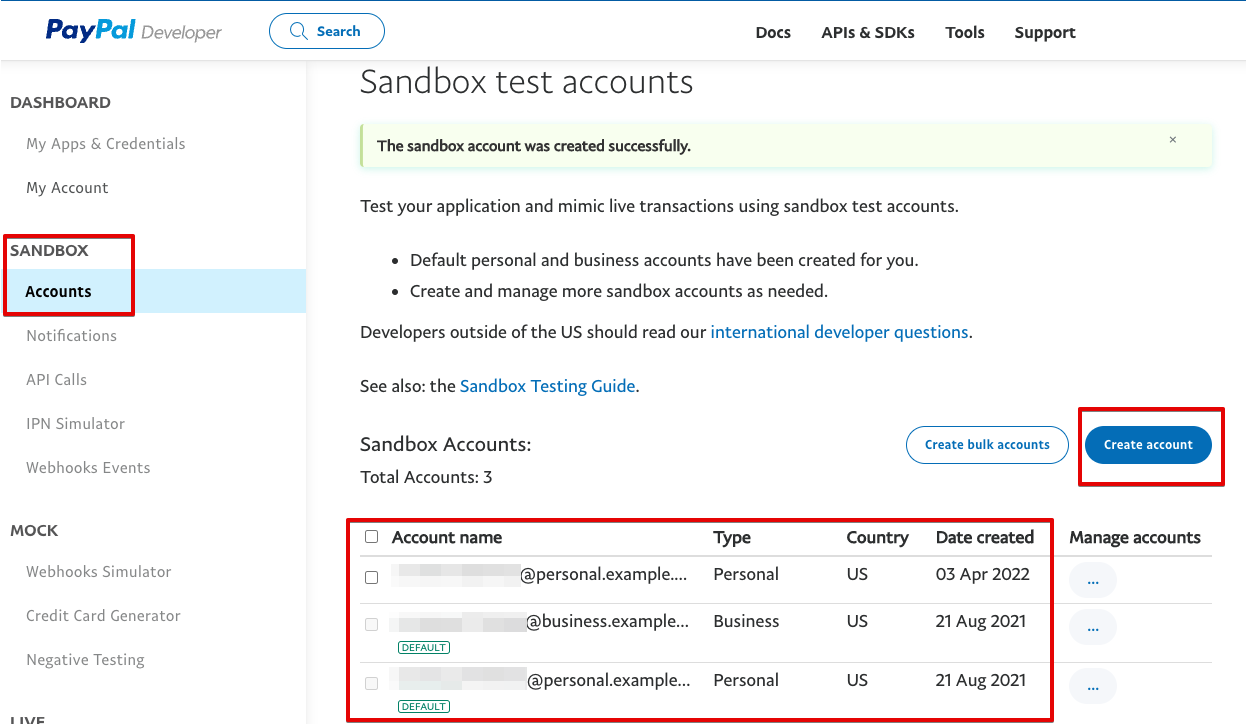The width and height of the screenshot is (1246, 726).
Task: Open Negative Testing in the sidebar
Action: (x=85, y=660)
